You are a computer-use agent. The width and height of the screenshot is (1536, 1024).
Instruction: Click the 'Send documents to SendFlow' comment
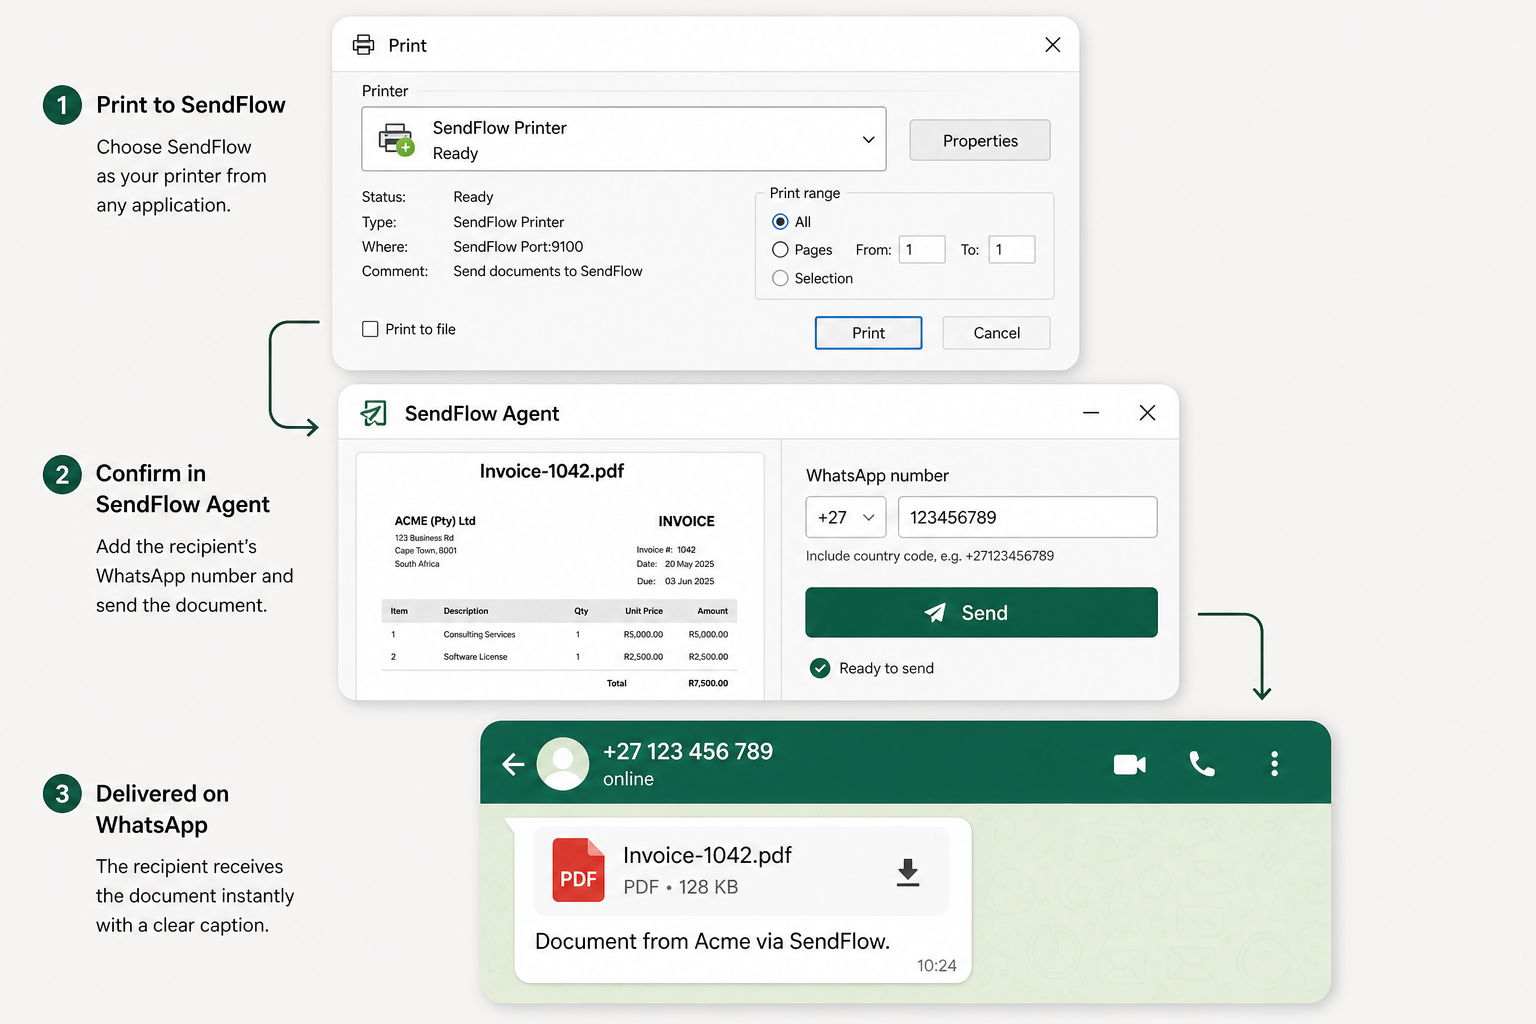(548, 271)
